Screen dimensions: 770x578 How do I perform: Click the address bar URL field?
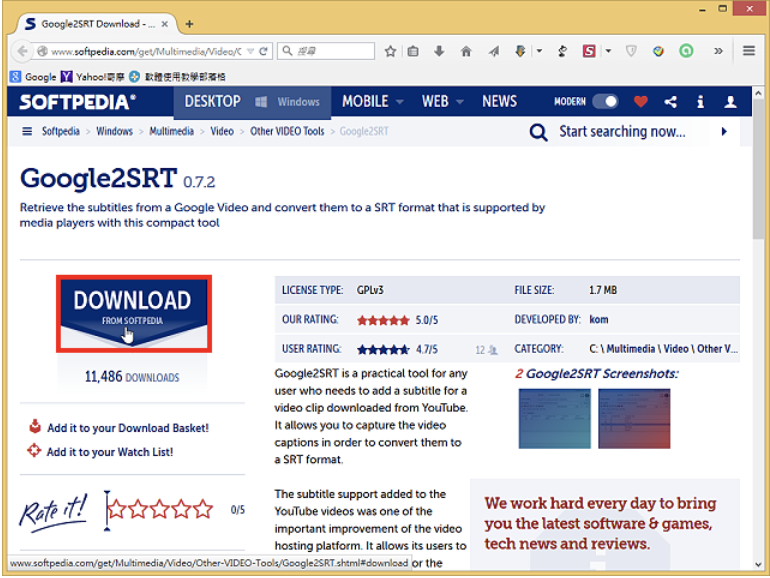(x=146, y=51)
